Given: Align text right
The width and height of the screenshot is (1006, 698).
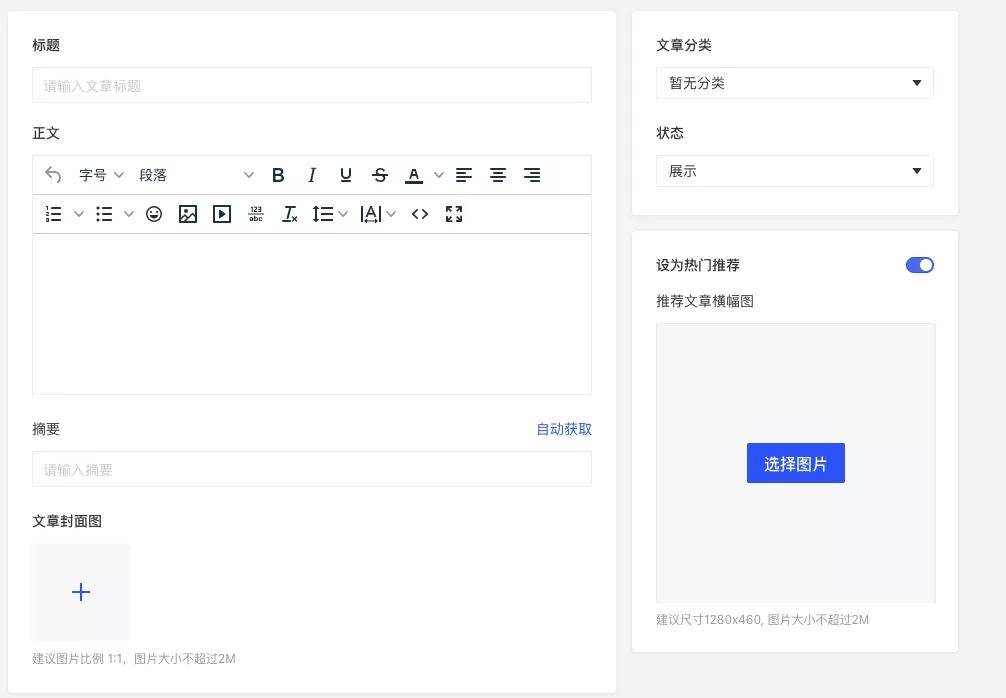Looking at the screenshot, I should pos(532,175).
